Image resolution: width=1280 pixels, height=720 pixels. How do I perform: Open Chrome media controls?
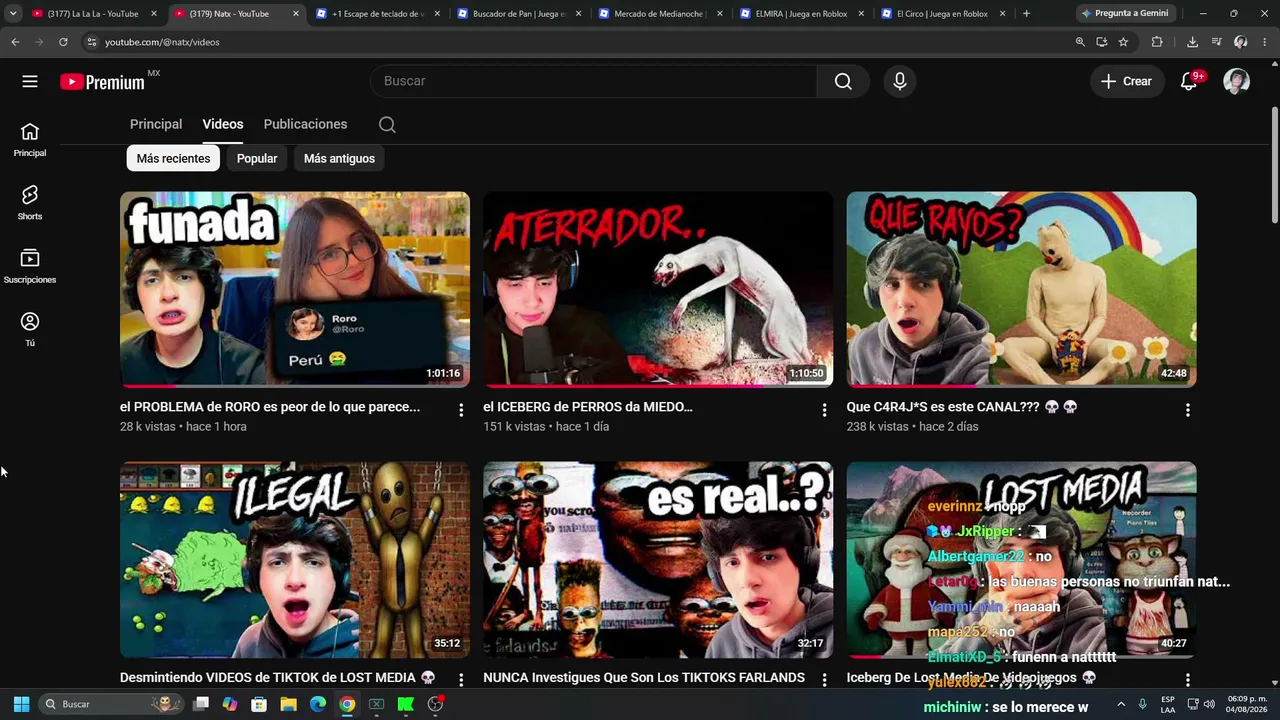click(x=1216, y=42)
